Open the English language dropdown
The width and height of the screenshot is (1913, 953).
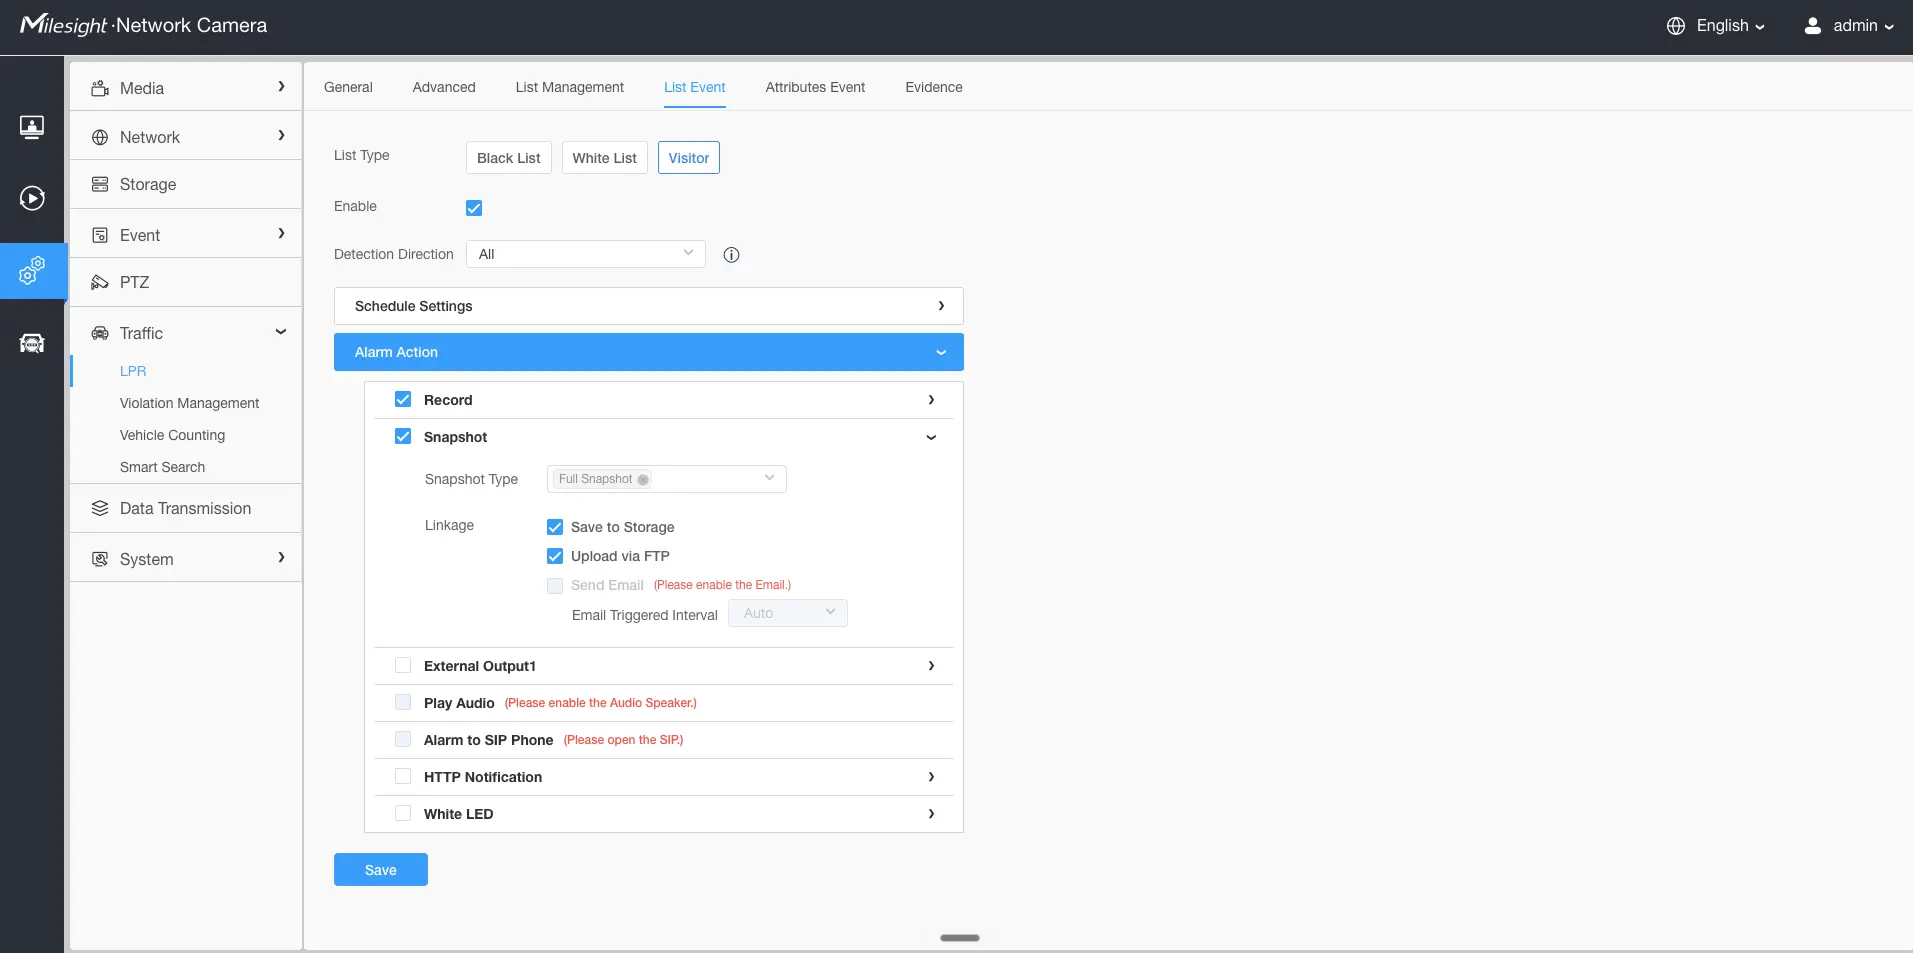click(1730, 26)
